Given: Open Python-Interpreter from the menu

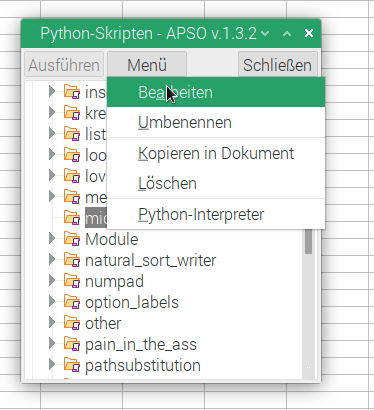Looking at the screenshot, I should point(216,214).
